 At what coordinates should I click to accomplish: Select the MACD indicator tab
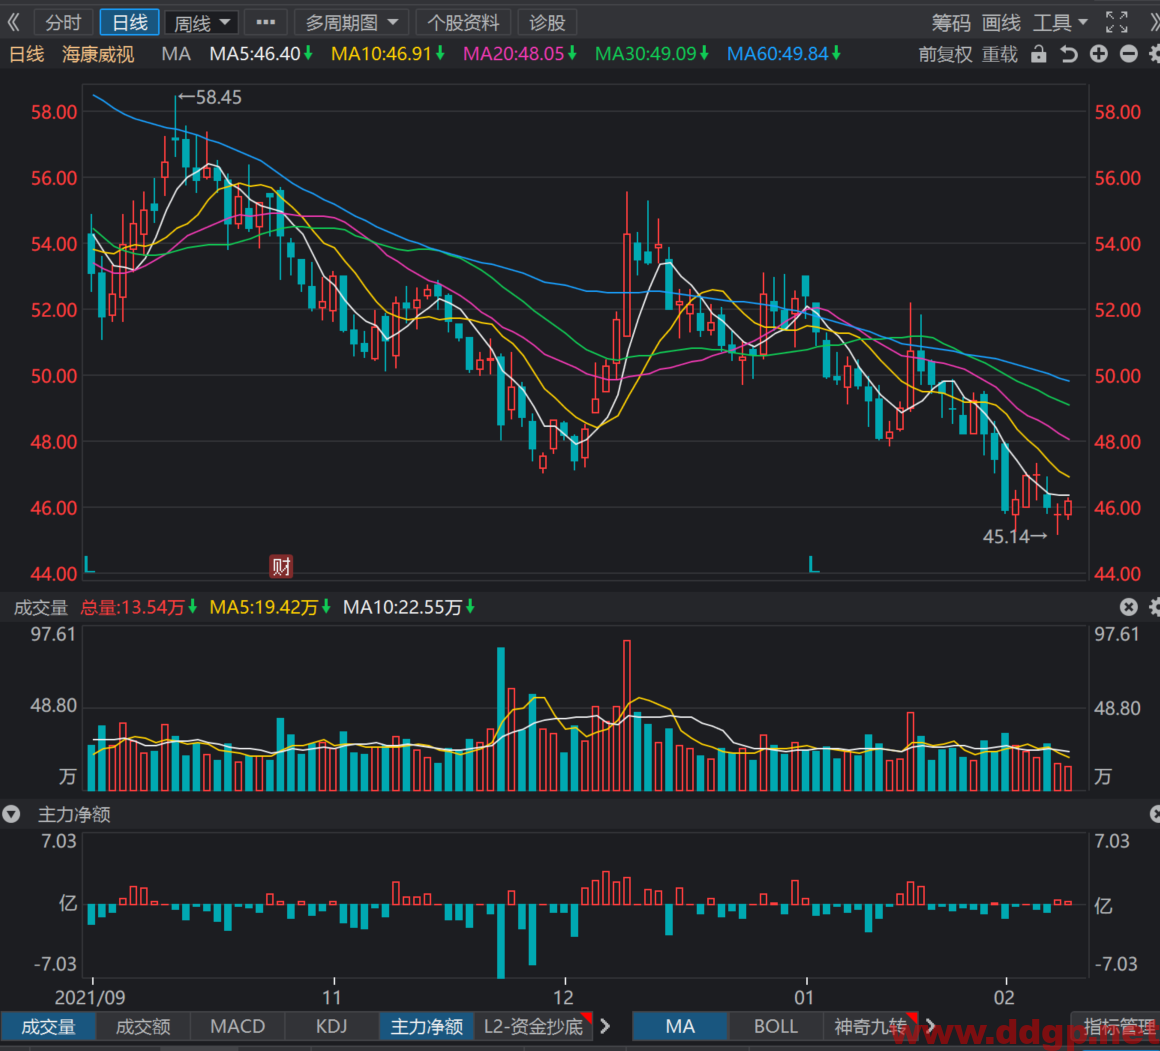tap(237, 1026)
